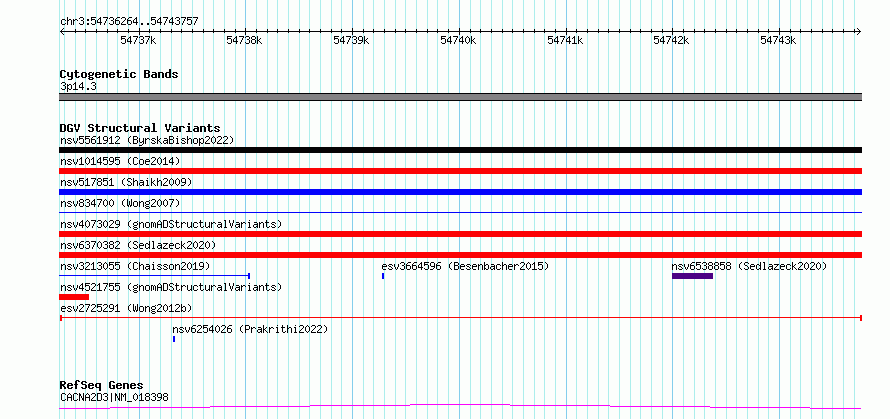Select the thick blue nsv517851 bar

click(460, 192)
